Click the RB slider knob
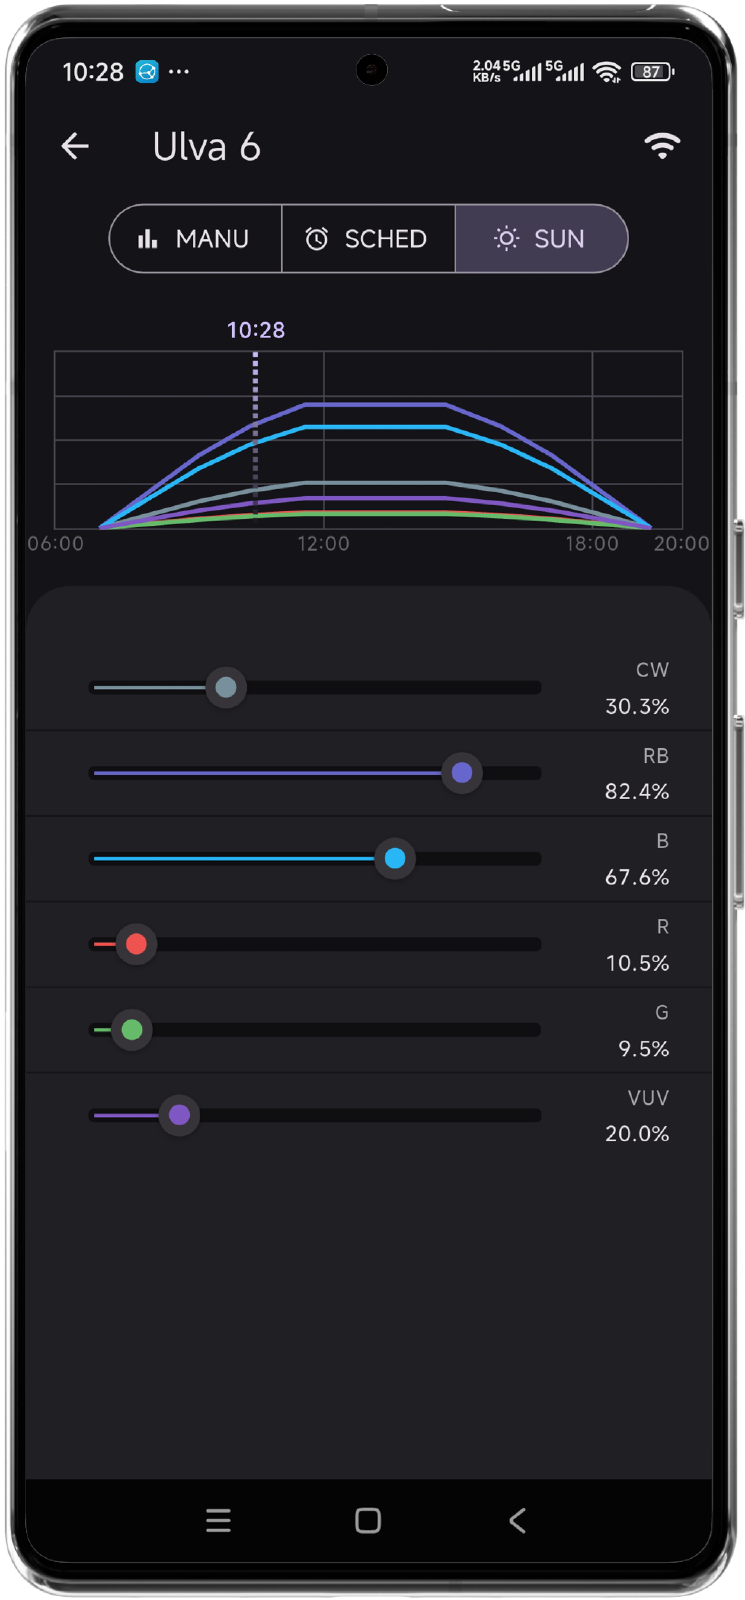The height and width of the screenshot is (1600, 745). tap(462, 773)
